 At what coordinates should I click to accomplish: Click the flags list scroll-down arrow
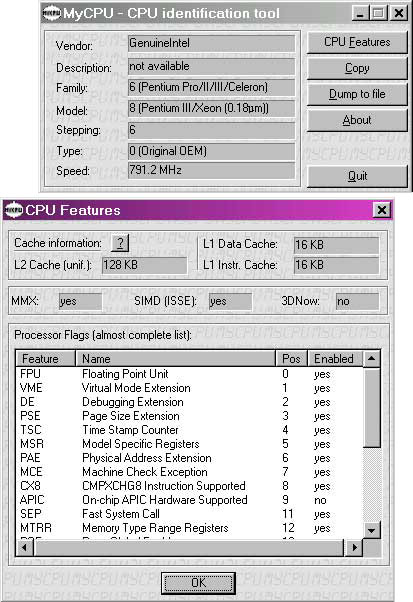372,531
